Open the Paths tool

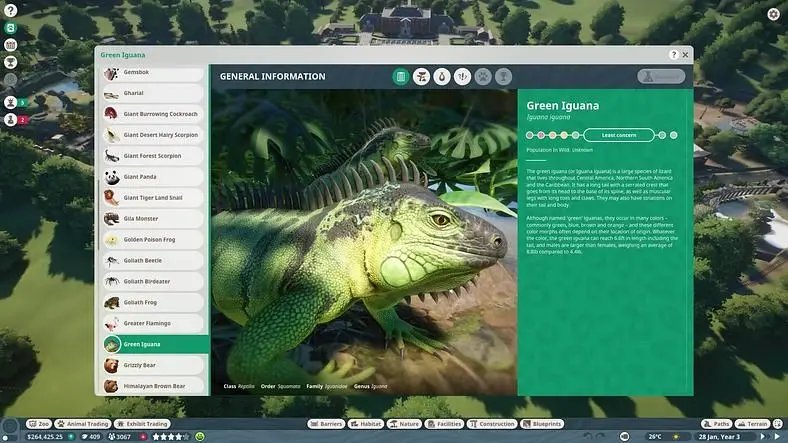click(x=717, y=424)
